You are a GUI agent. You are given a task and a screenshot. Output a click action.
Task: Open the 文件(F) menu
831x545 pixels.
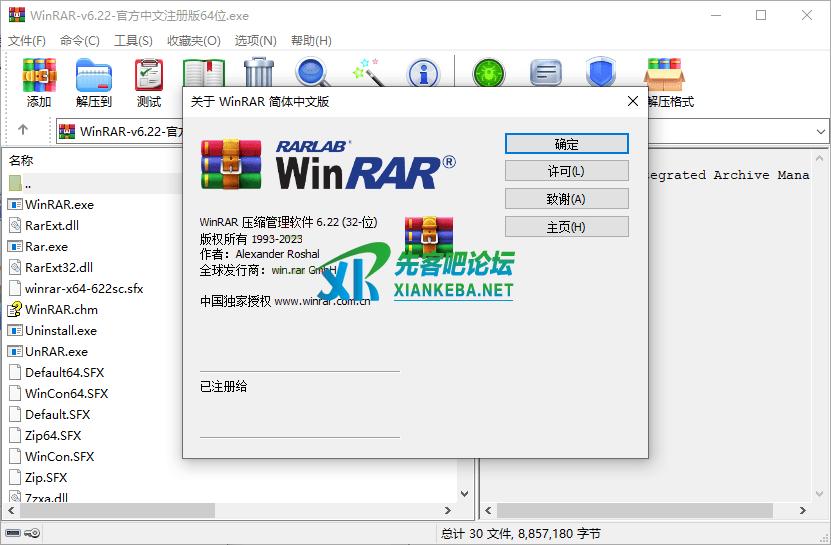point(27,41)
